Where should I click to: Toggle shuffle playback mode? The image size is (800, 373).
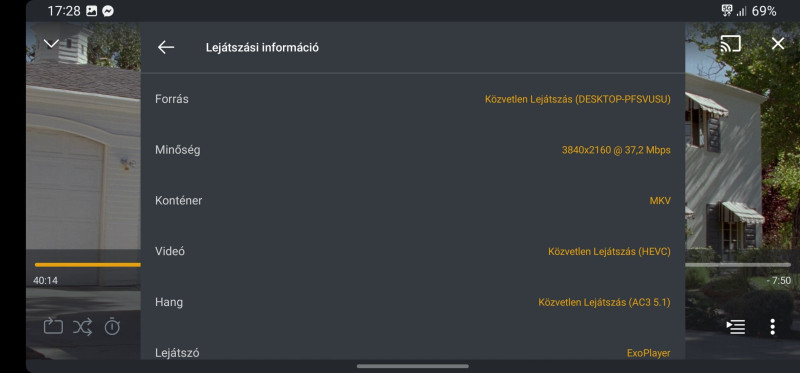(83, 327)
